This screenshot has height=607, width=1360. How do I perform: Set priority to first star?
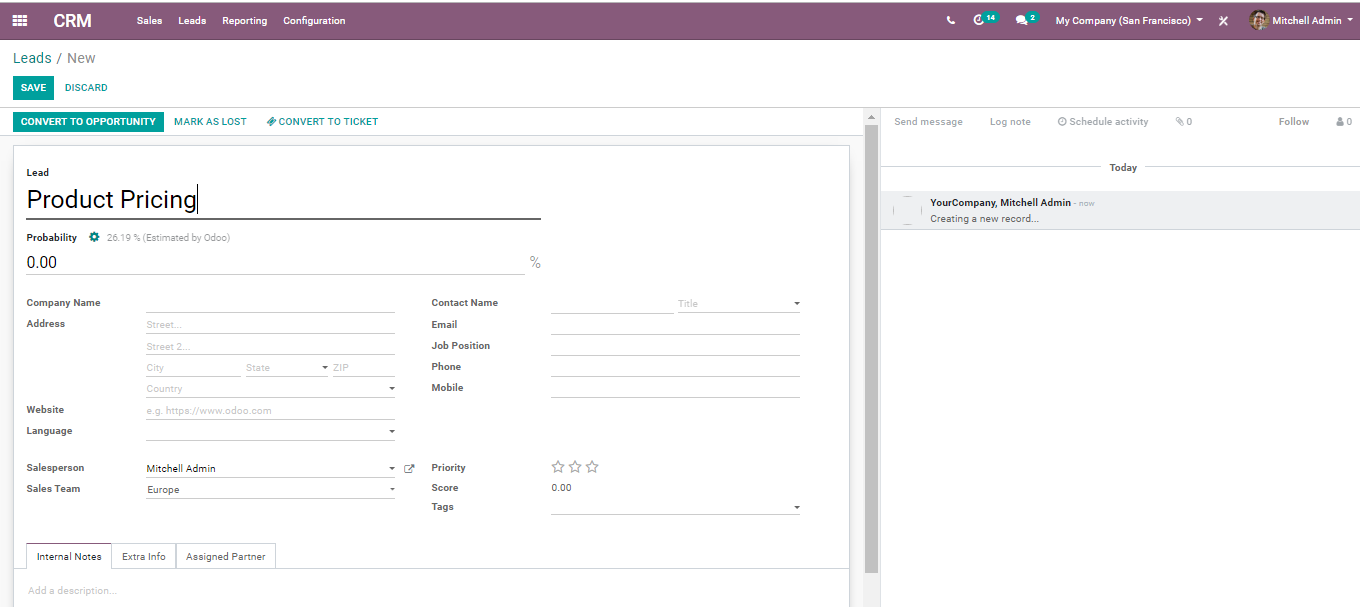click(x=558, y=467)
